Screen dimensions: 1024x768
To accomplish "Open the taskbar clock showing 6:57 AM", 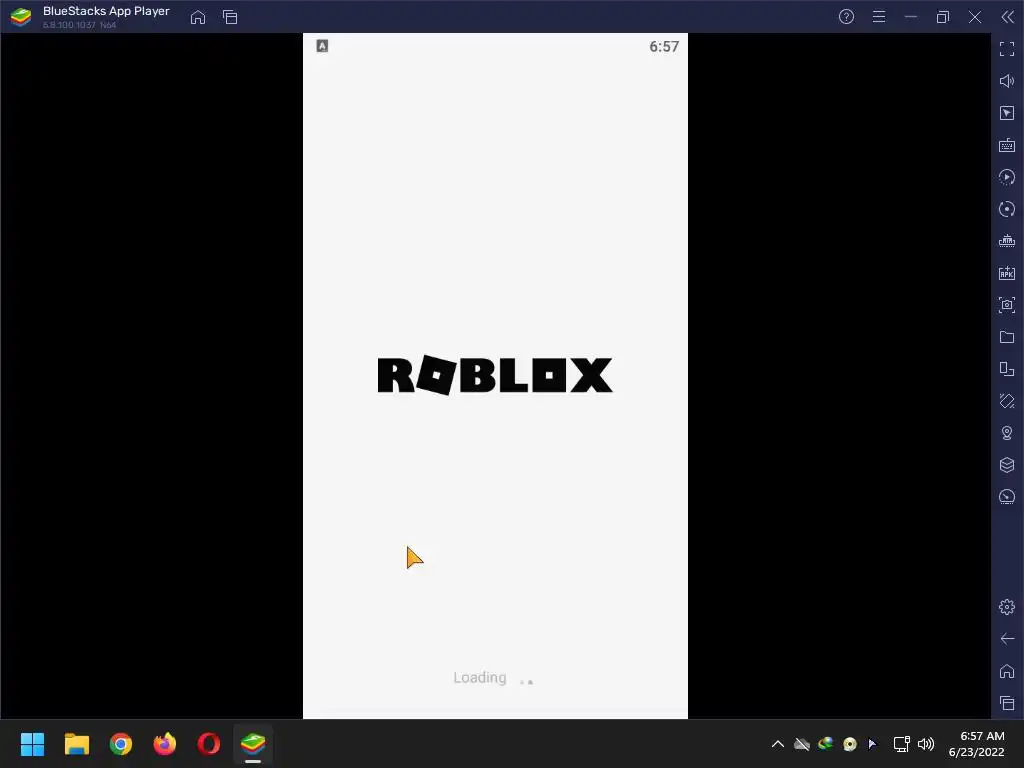I will [x=976, y=744].
